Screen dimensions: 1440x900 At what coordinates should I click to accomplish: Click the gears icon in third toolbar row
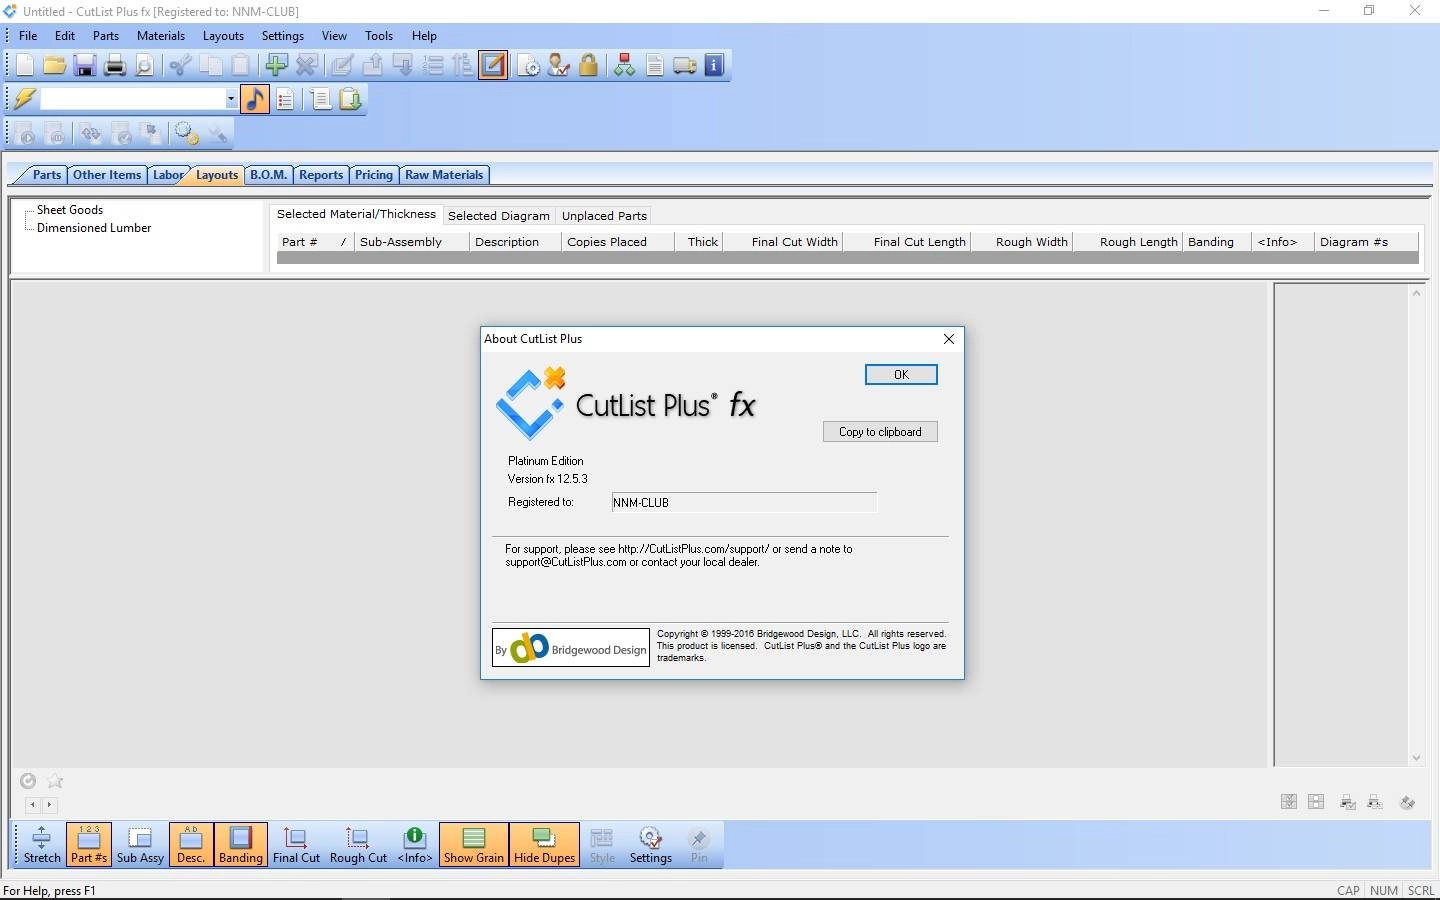tap(186, 133)
